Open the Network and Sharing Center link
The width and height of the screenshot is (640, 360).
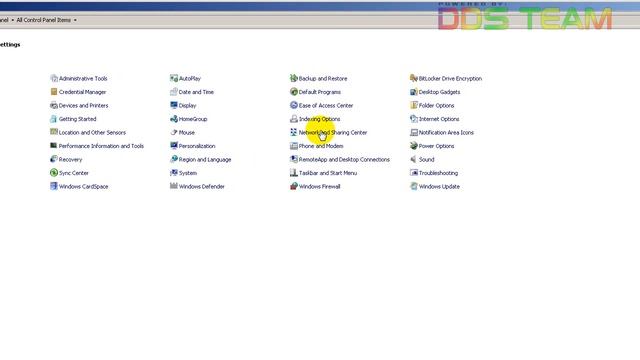coord(333,132)
